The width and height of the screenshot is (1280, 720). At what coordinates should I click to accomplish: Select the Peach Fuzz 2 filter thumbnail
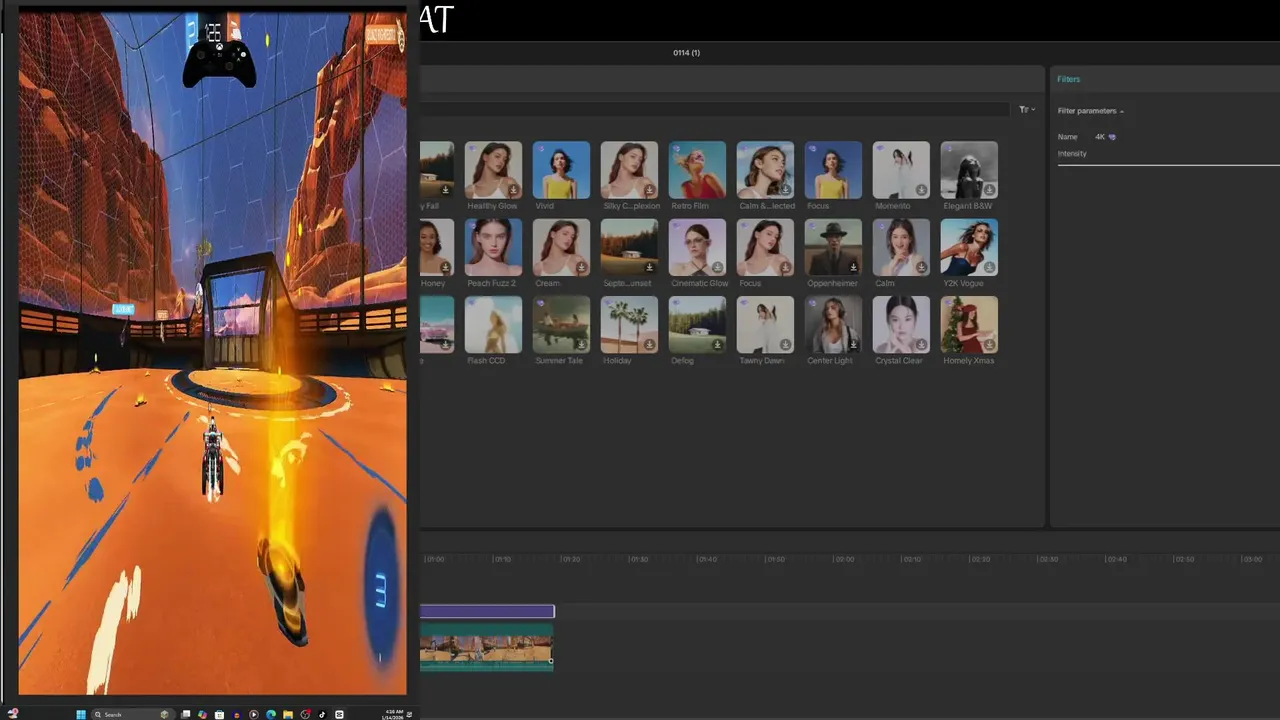click(x=493, y=247)
